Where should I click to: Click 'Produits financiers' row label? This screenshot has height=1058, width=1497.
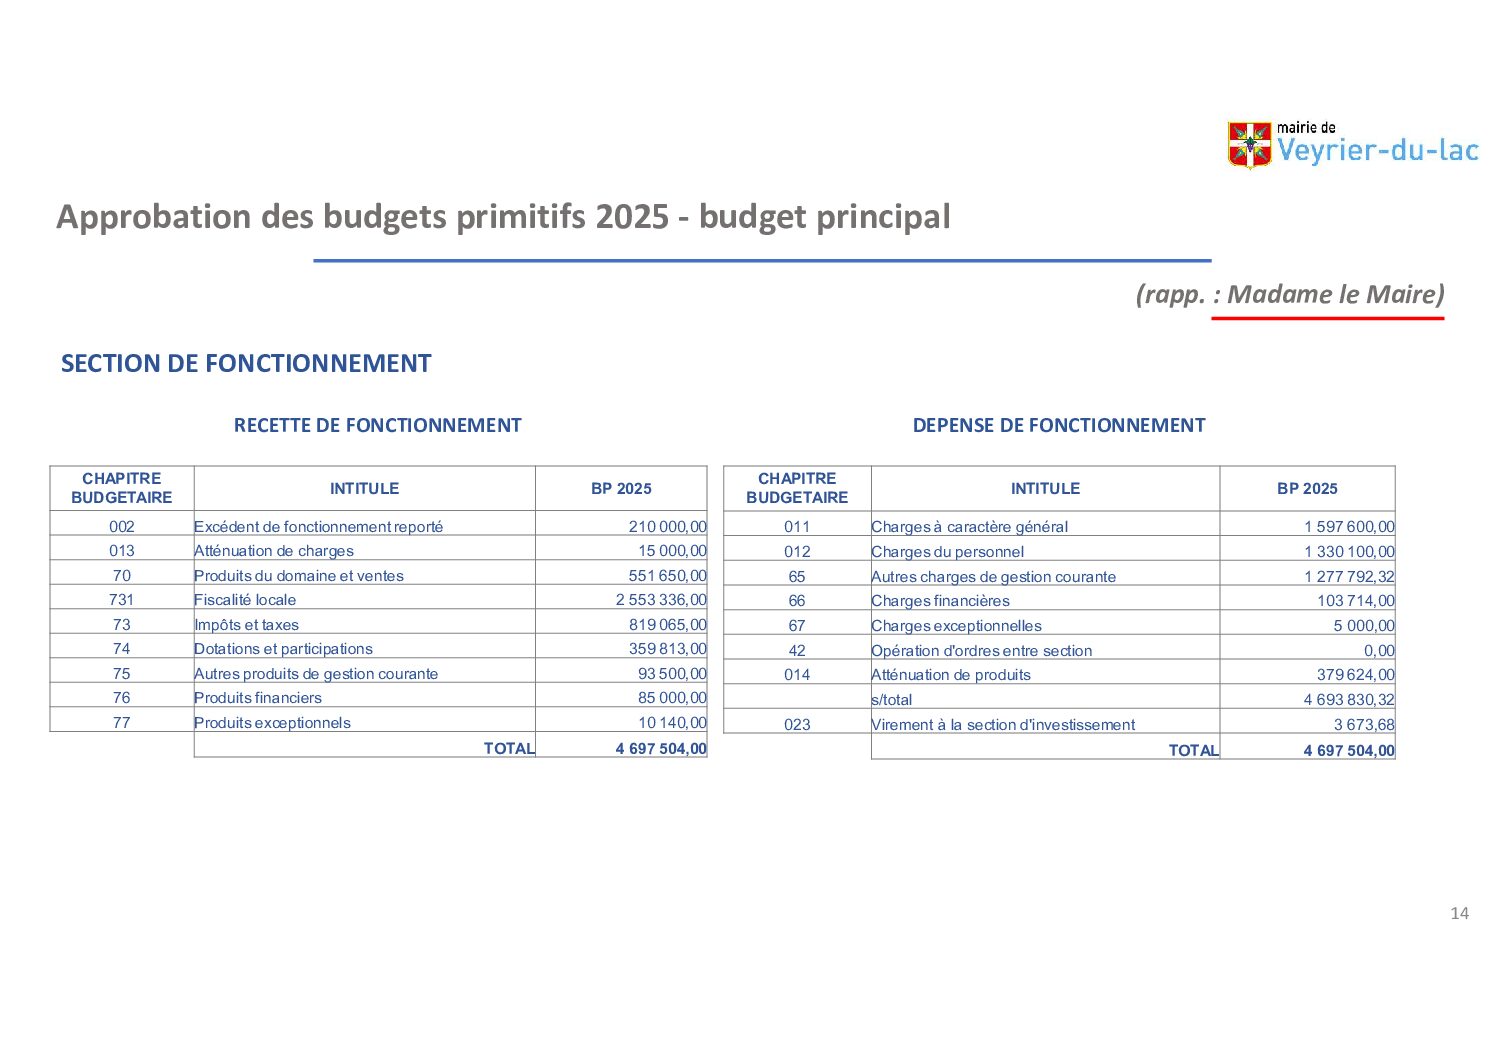258,698
